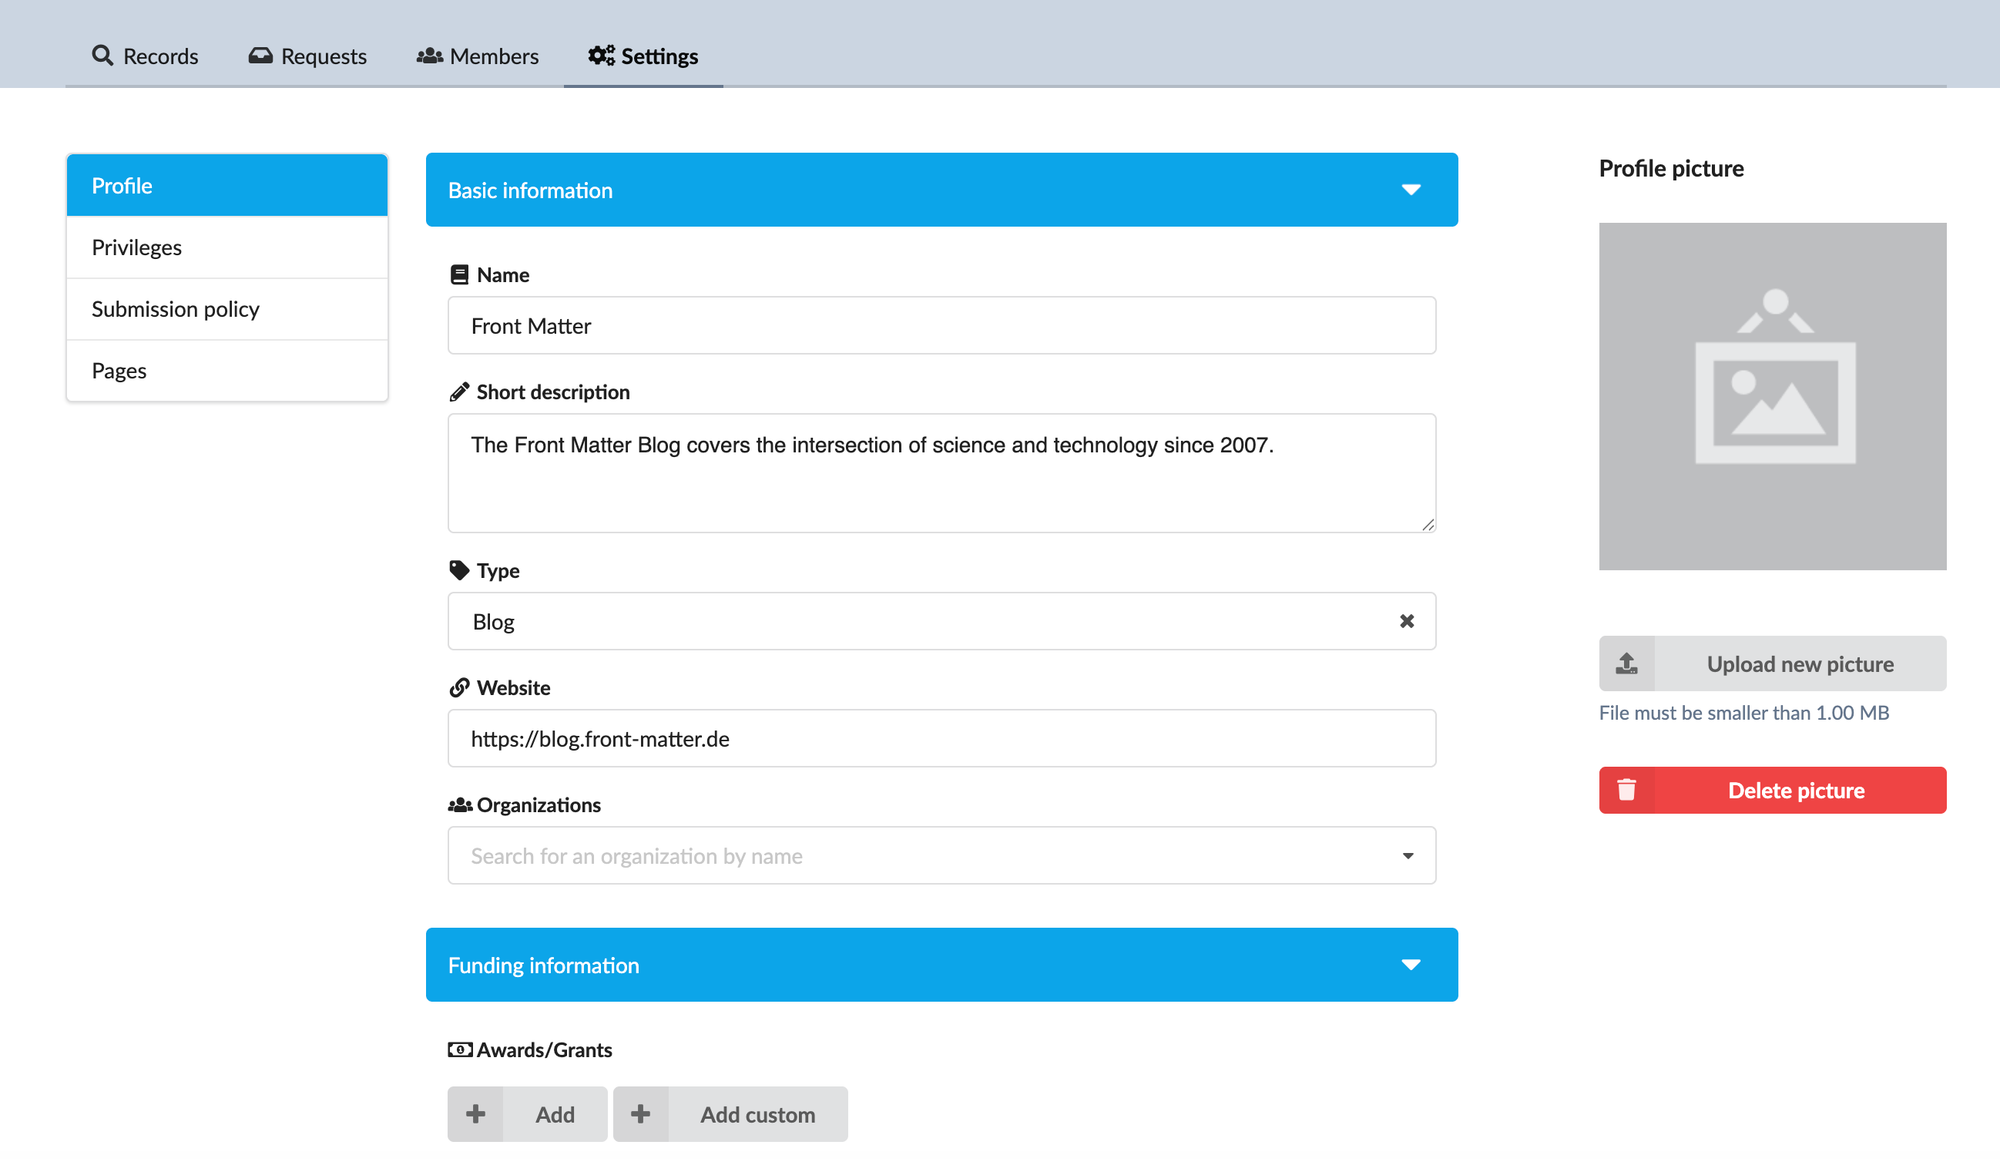2000x1159 pixels.
Task: Click the Members people icon
Action: [x=430, y=56]
